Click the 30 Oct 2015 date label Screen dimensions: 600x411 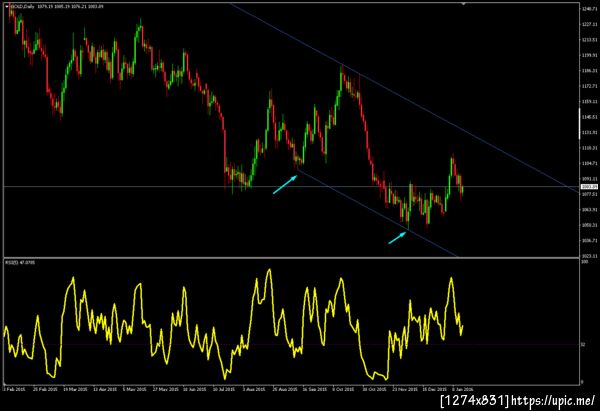coord(374,389)
